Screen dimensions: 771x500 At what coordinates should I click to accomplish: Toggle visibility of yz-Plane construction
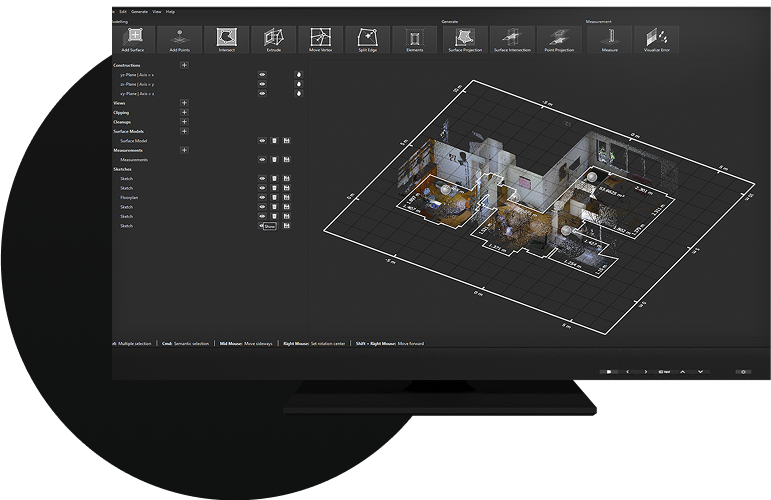pyautogui.click(x=262, y=75)
